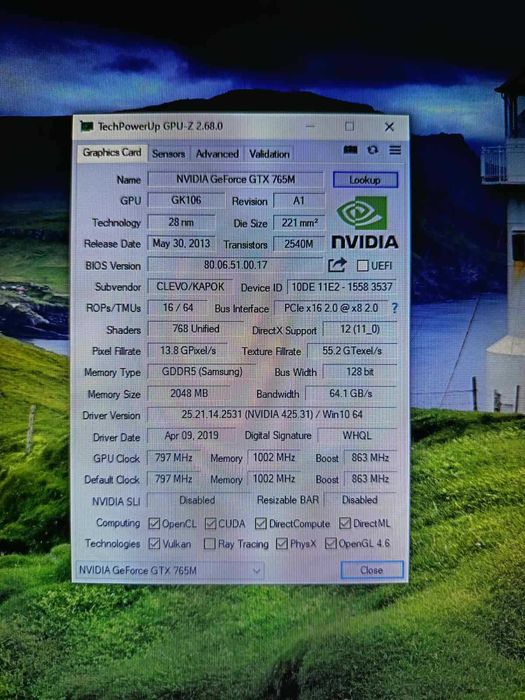Click the Memory Type field GDDR5 (Samsung)
The height and width of the screenshot is (700, 525).
(x=202, y=371)
